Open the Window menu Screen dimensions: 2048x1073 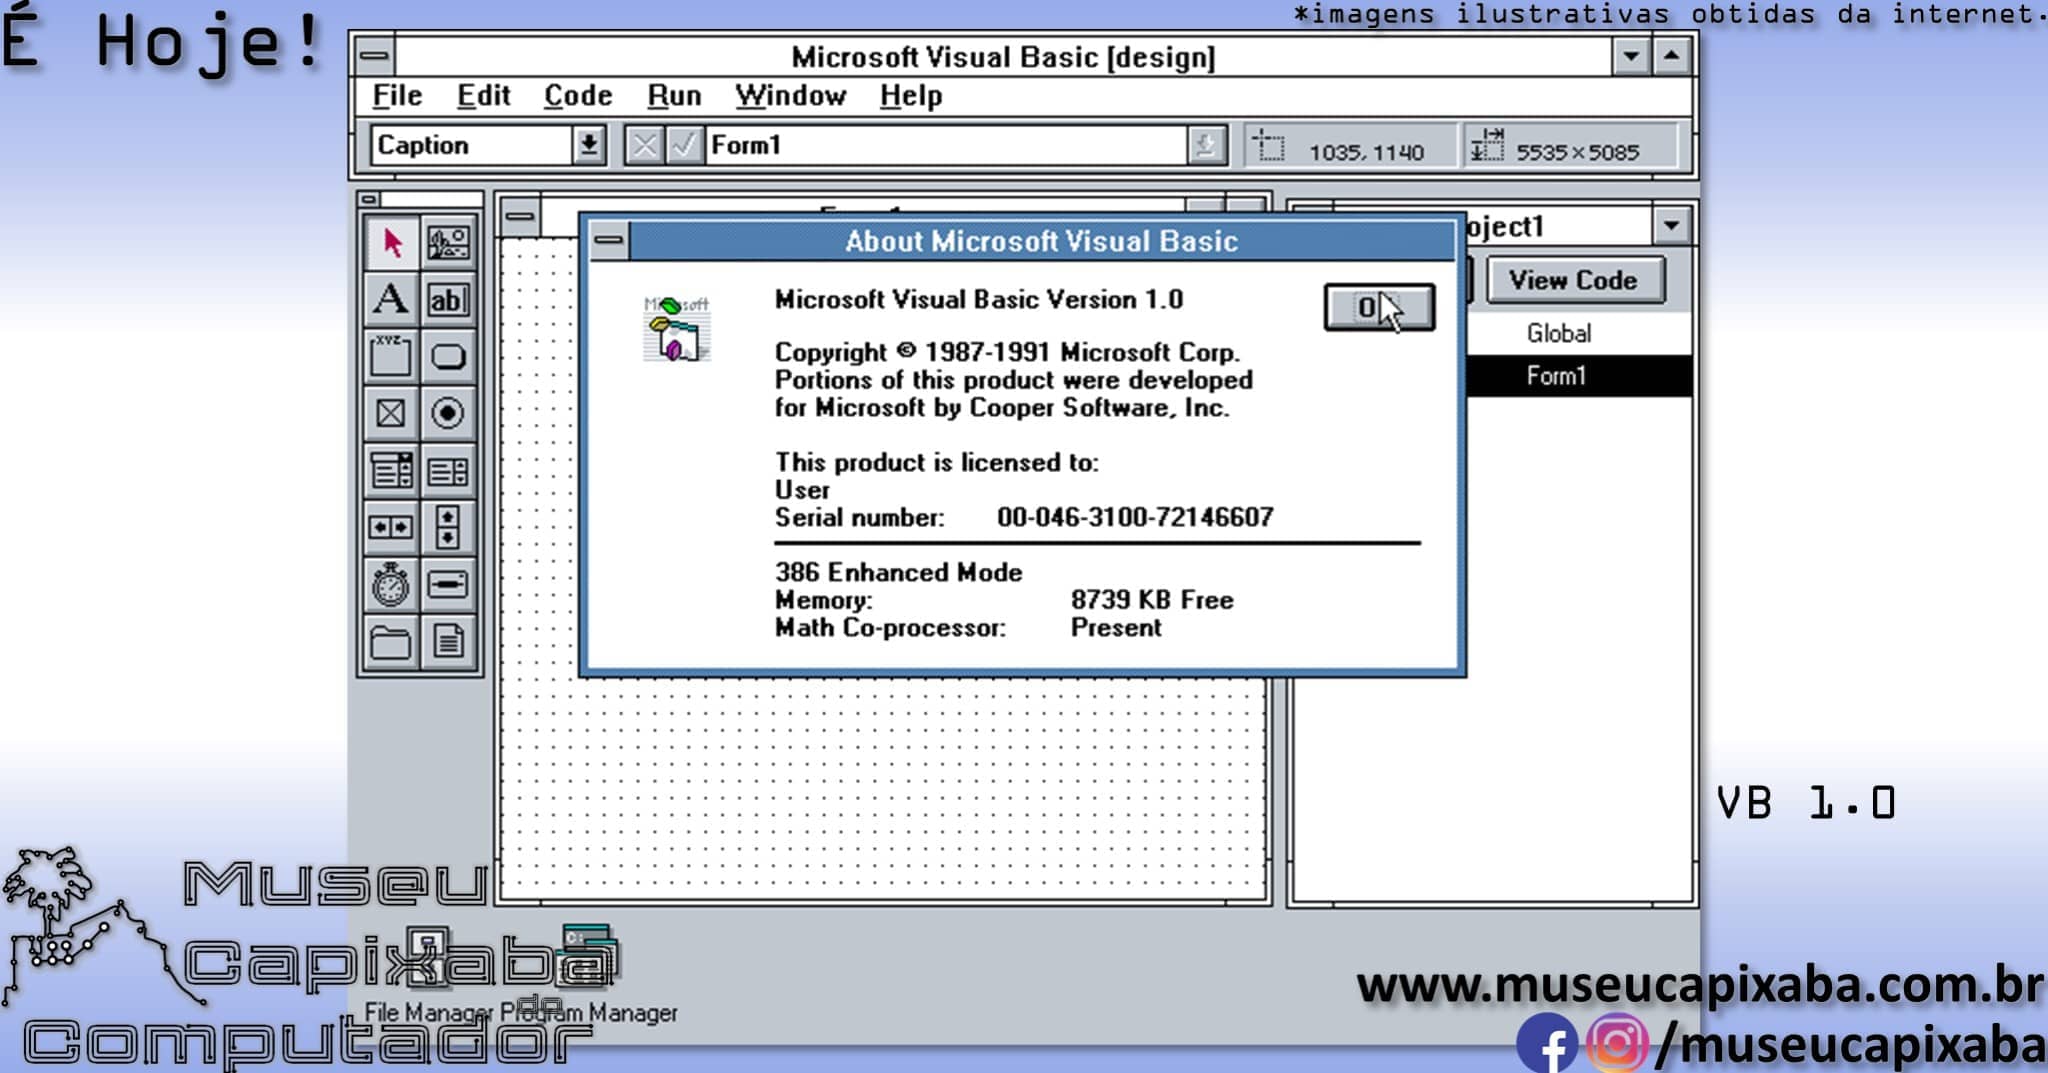pos(791,96)
